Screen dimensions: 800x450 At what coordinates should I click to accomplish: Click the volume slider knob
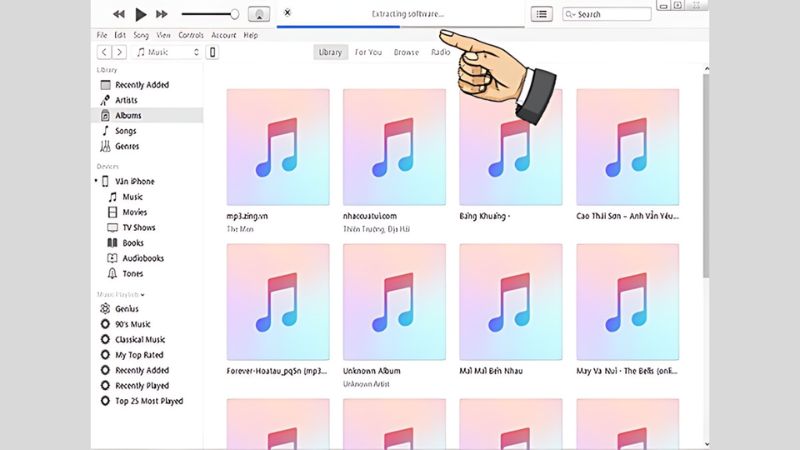tap(234, 14)
